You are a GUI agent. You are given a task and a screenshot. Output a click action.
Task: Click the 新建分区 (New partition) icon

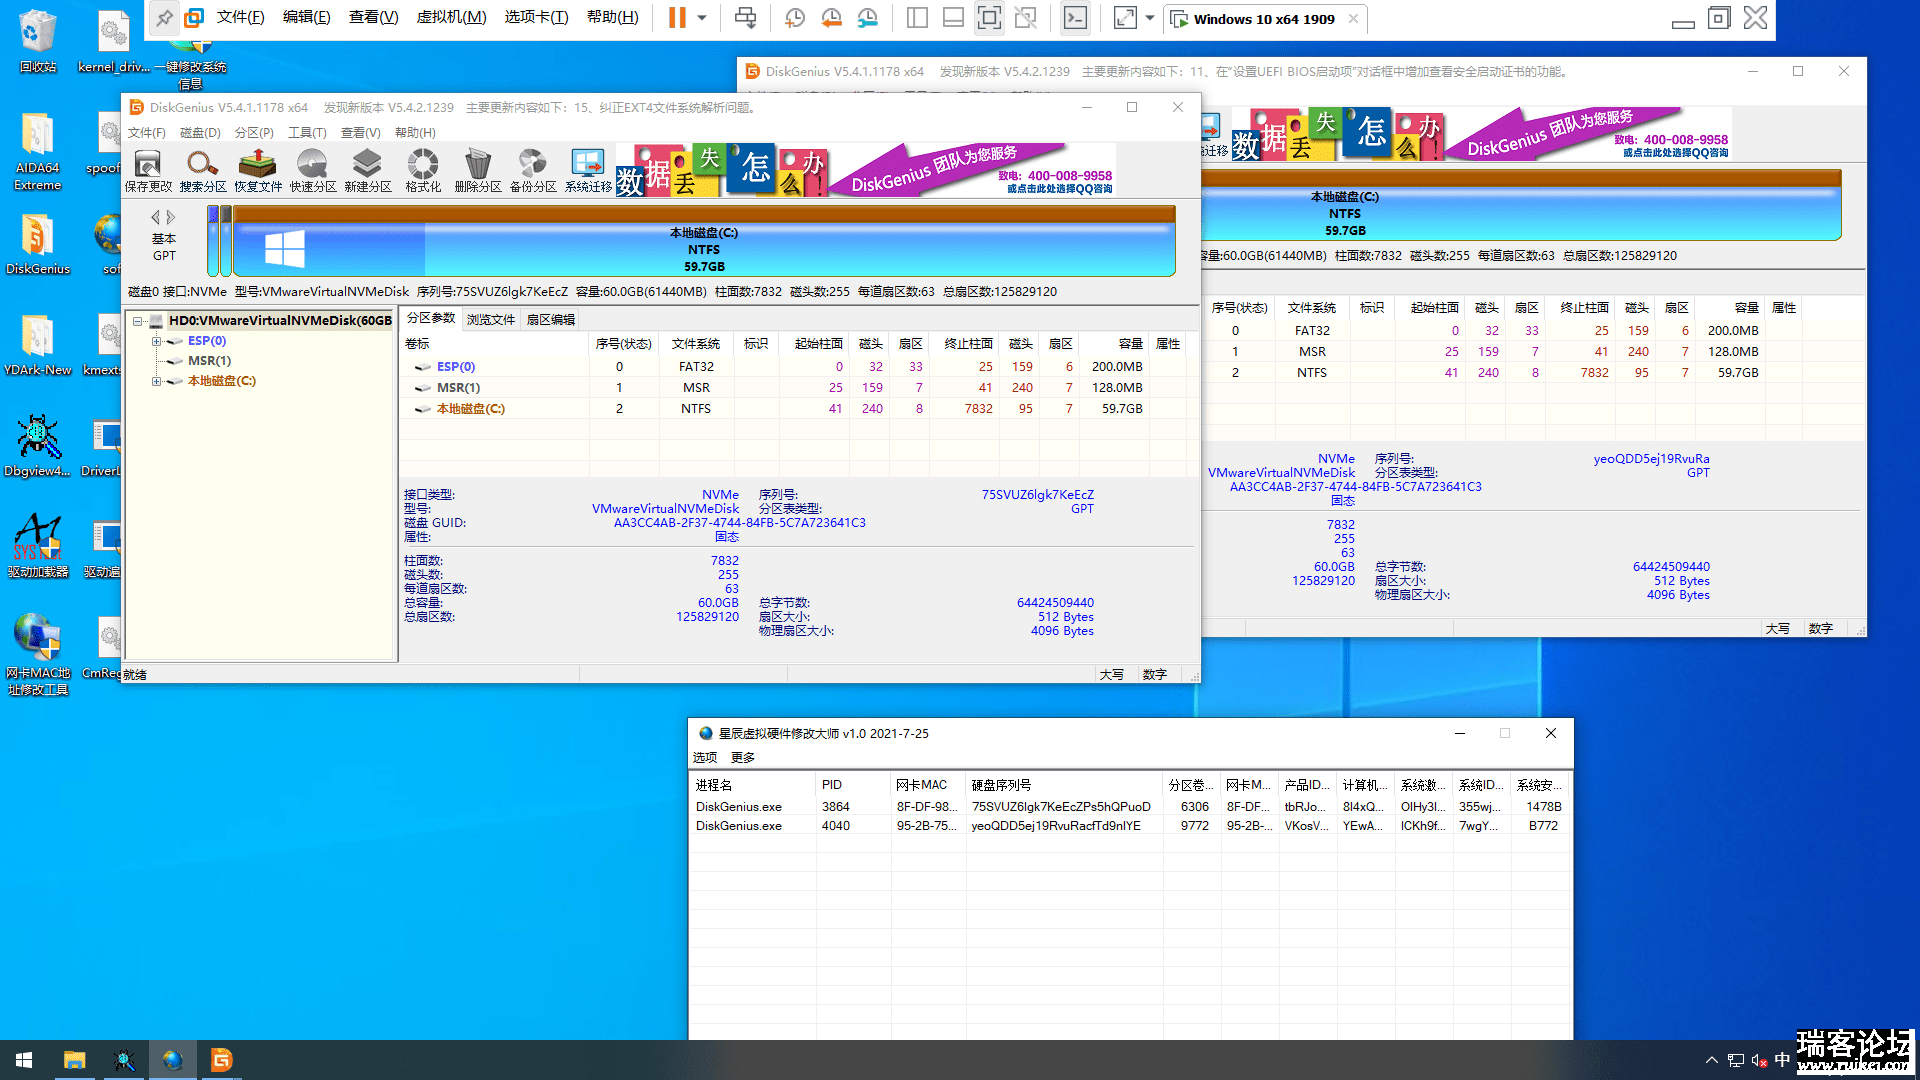tap(368, 170)
